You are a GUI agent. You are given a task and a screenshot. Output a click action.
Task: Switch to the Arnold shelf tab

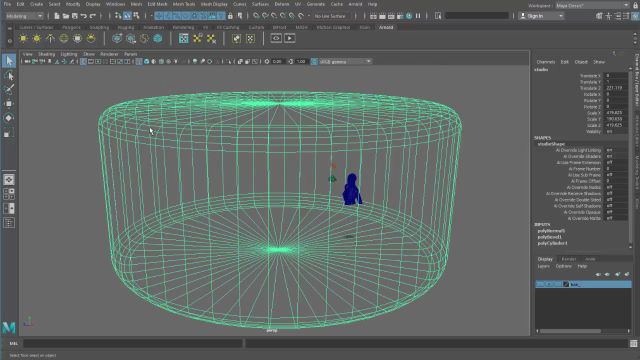pos(386,27)
